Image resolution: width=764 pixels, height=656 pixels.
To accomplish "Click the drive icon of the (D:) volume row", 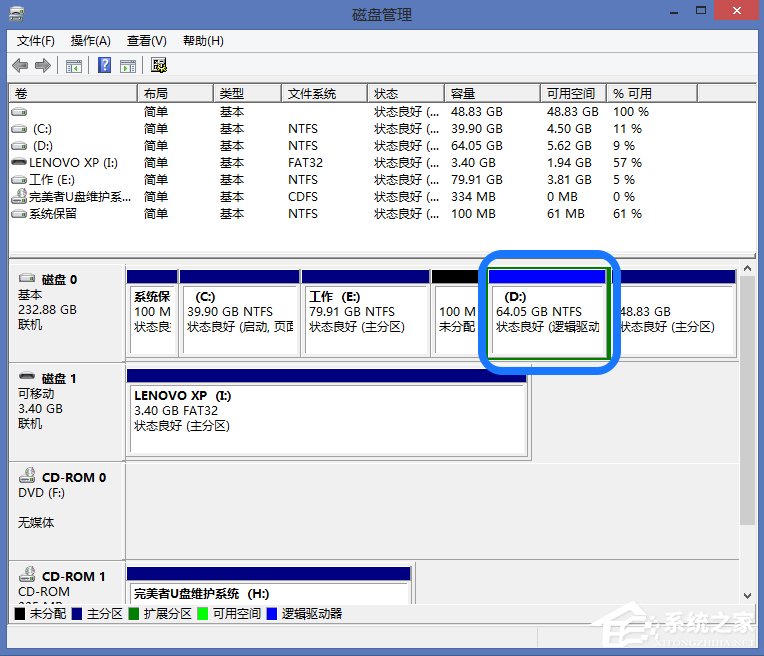I will tap(19, 146).
